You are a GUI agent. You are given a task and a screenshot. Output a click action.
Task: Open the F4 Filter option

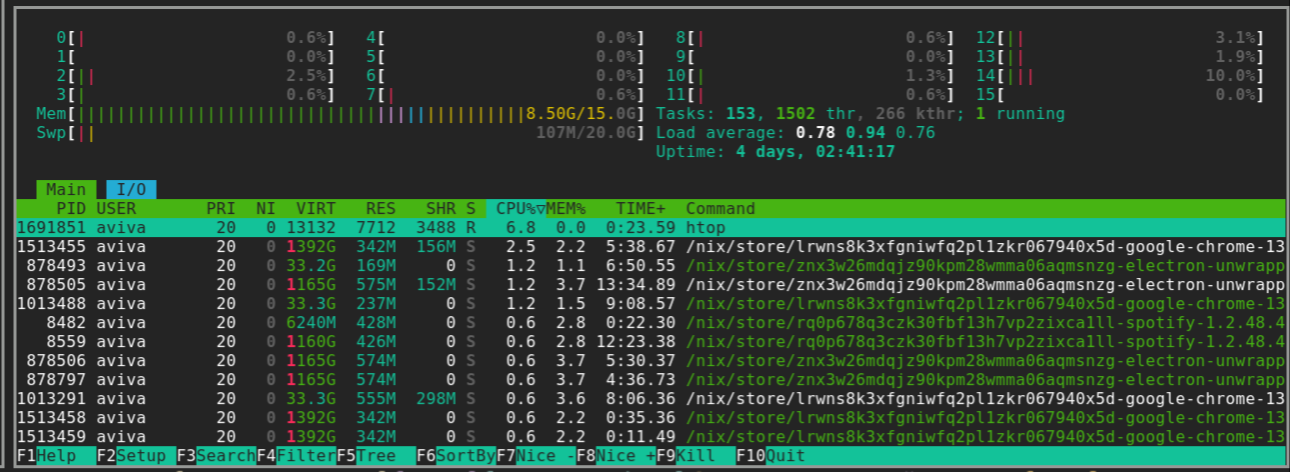[295, 456]
